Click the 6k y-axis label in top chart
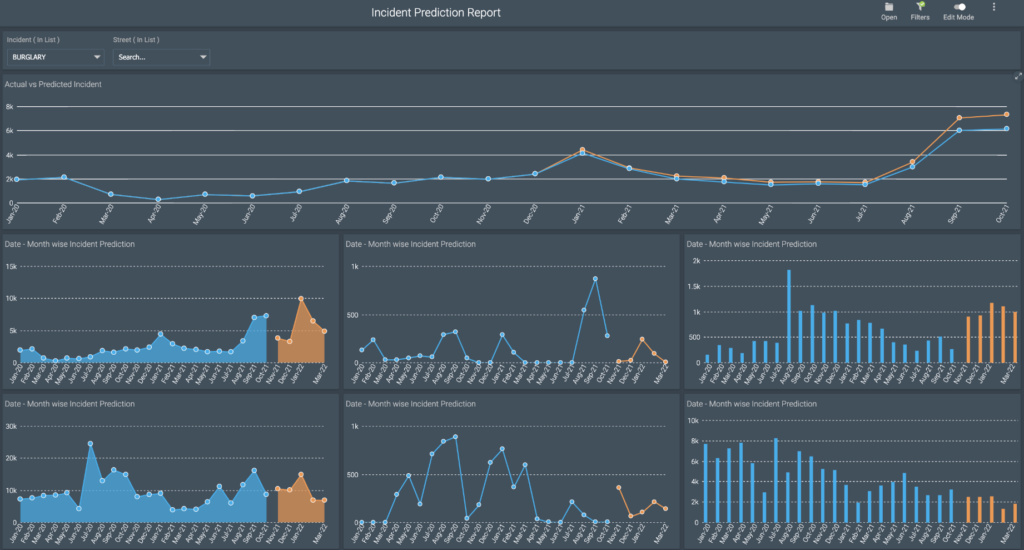Viewport: 1024px width, 550px height. 9,131
